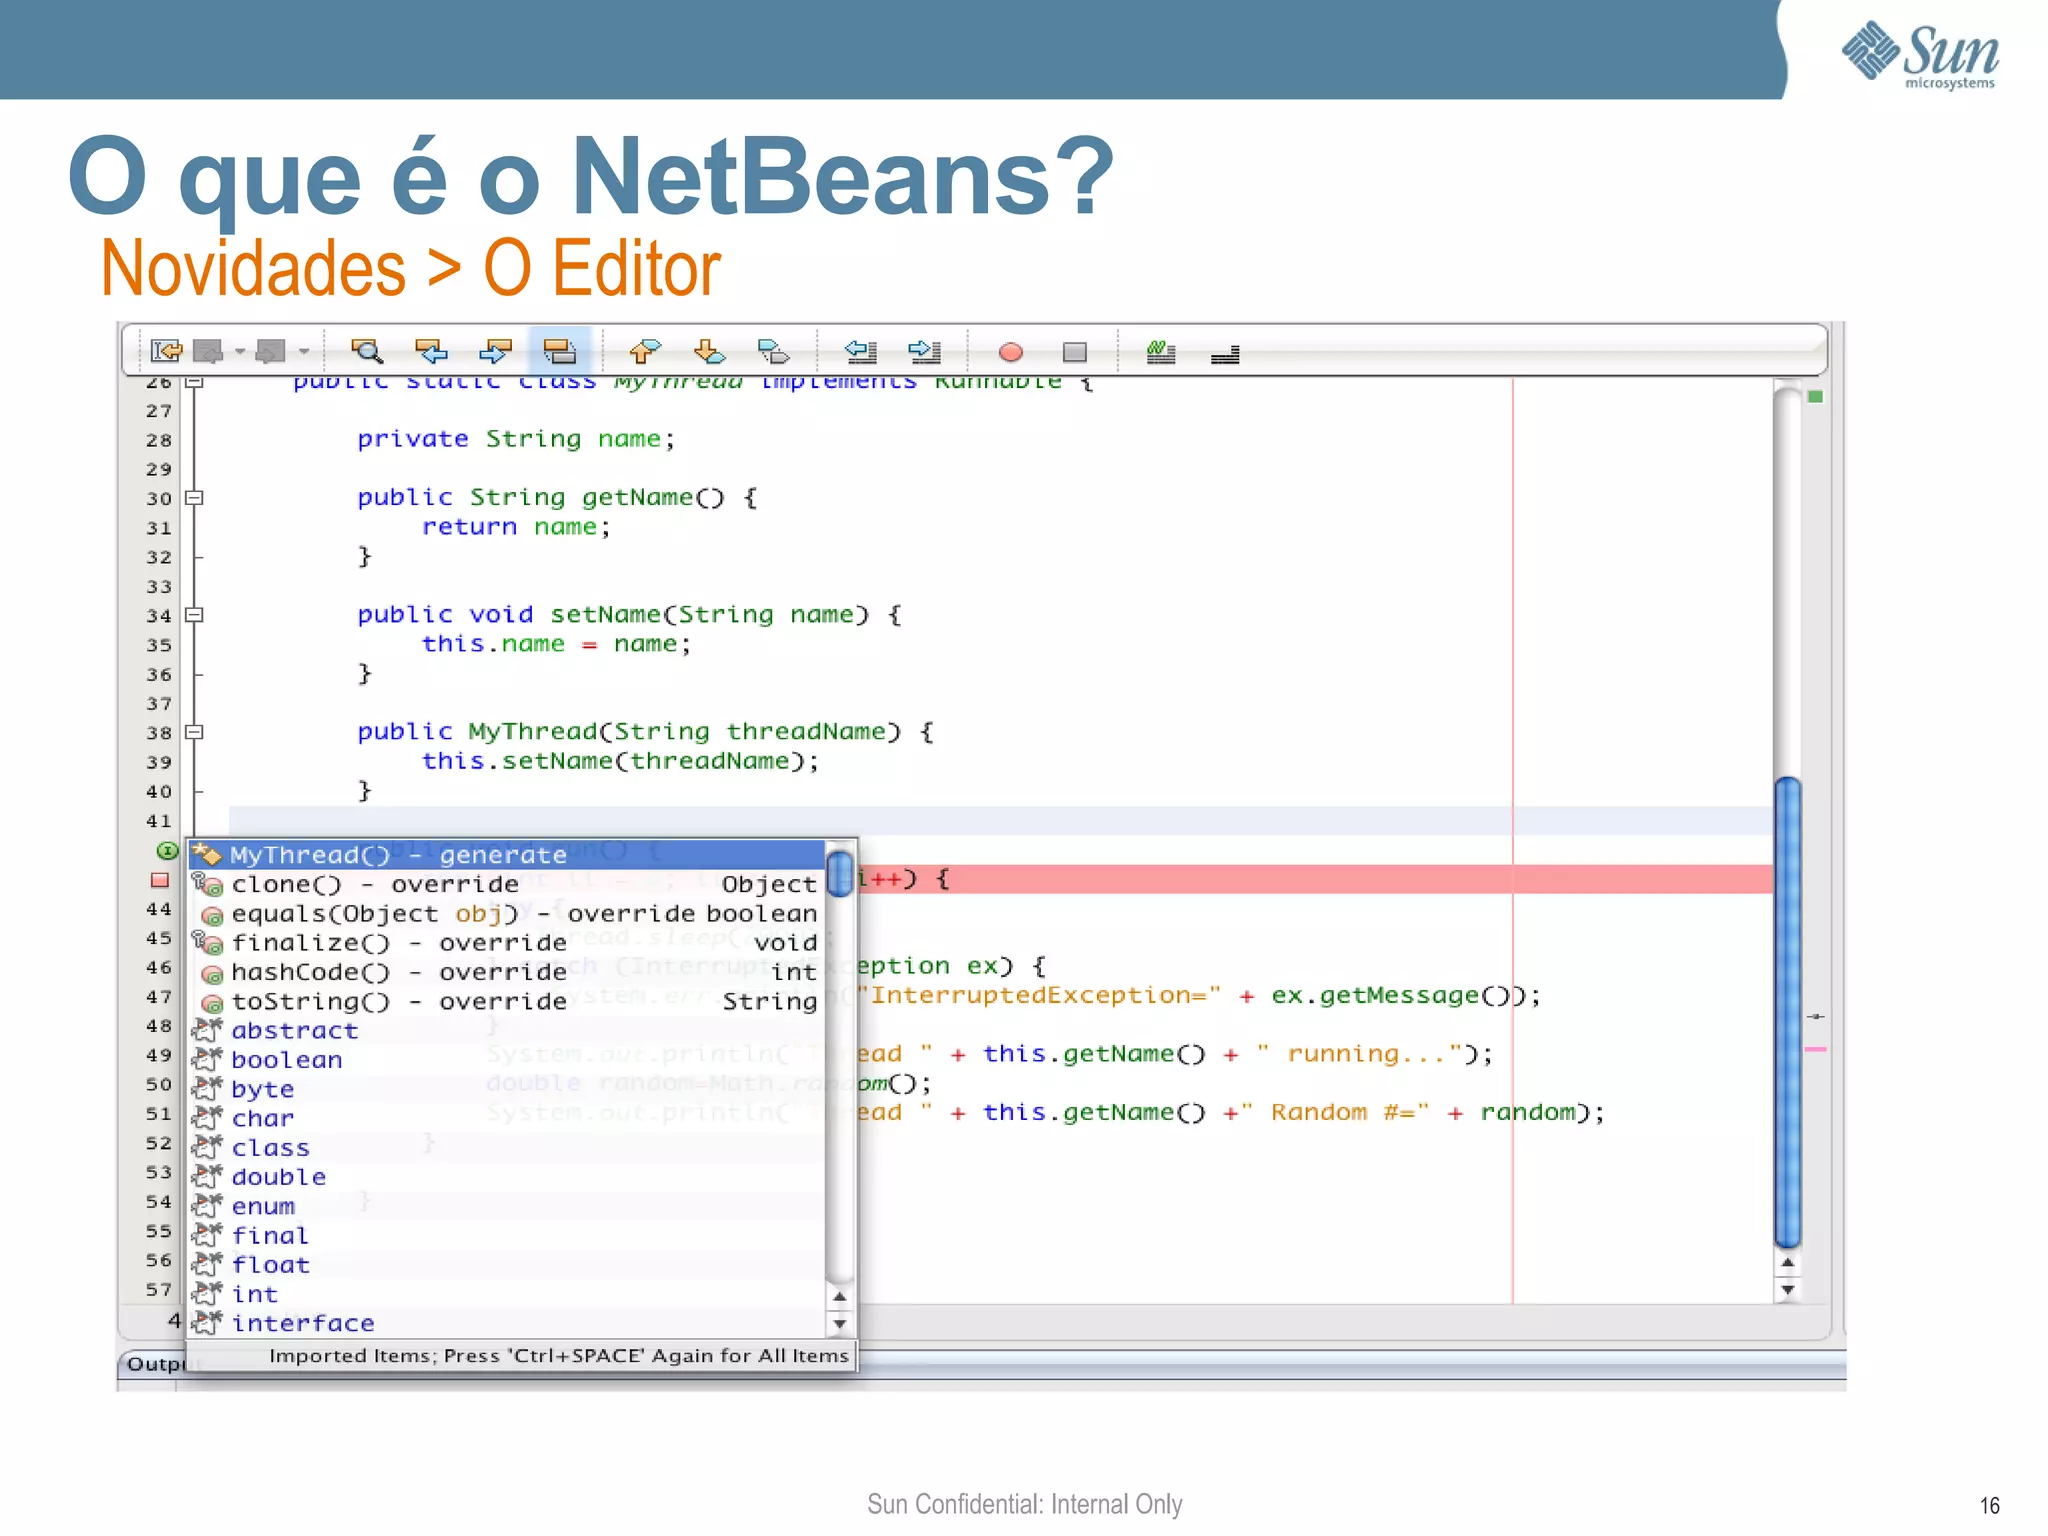Click the green override annotation glyph

coord(167,851)
